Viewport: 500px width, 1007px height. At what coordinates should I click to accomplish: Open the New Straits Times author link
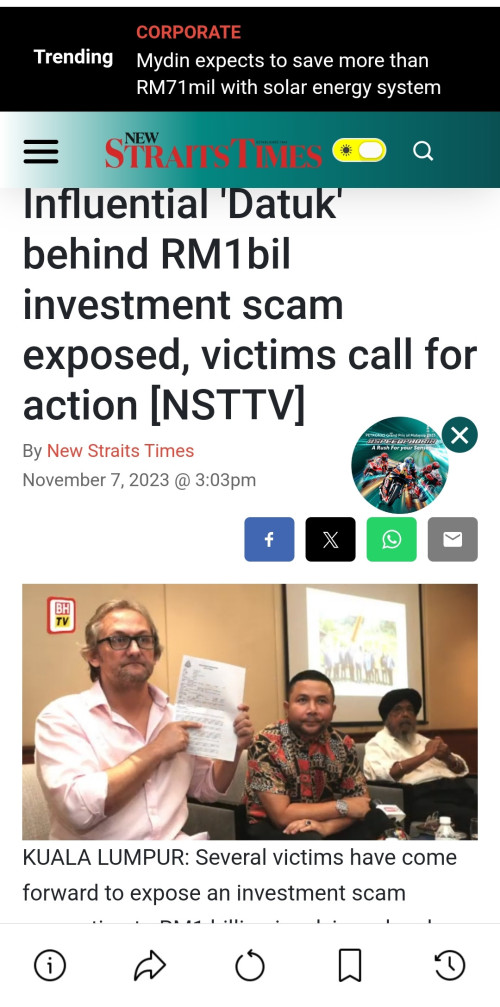pyautogui.click(x=120, y=451)
